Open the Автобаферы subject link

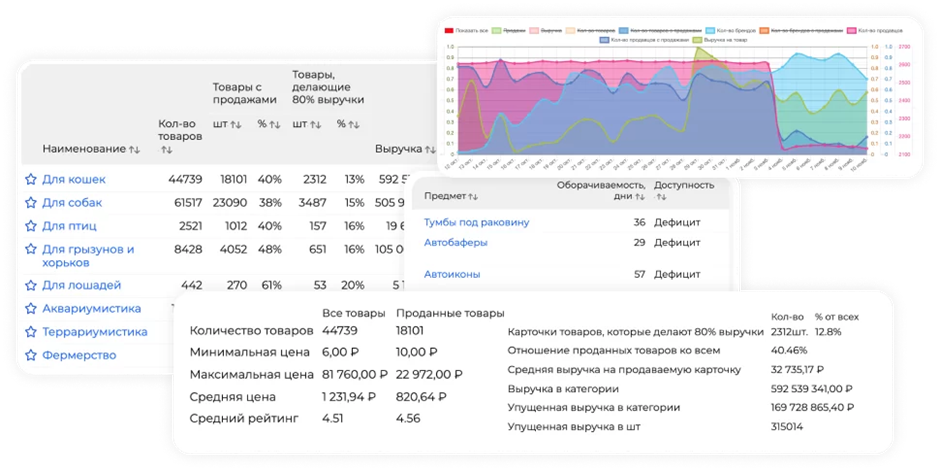pyautogui.click(x=456, y=243)
